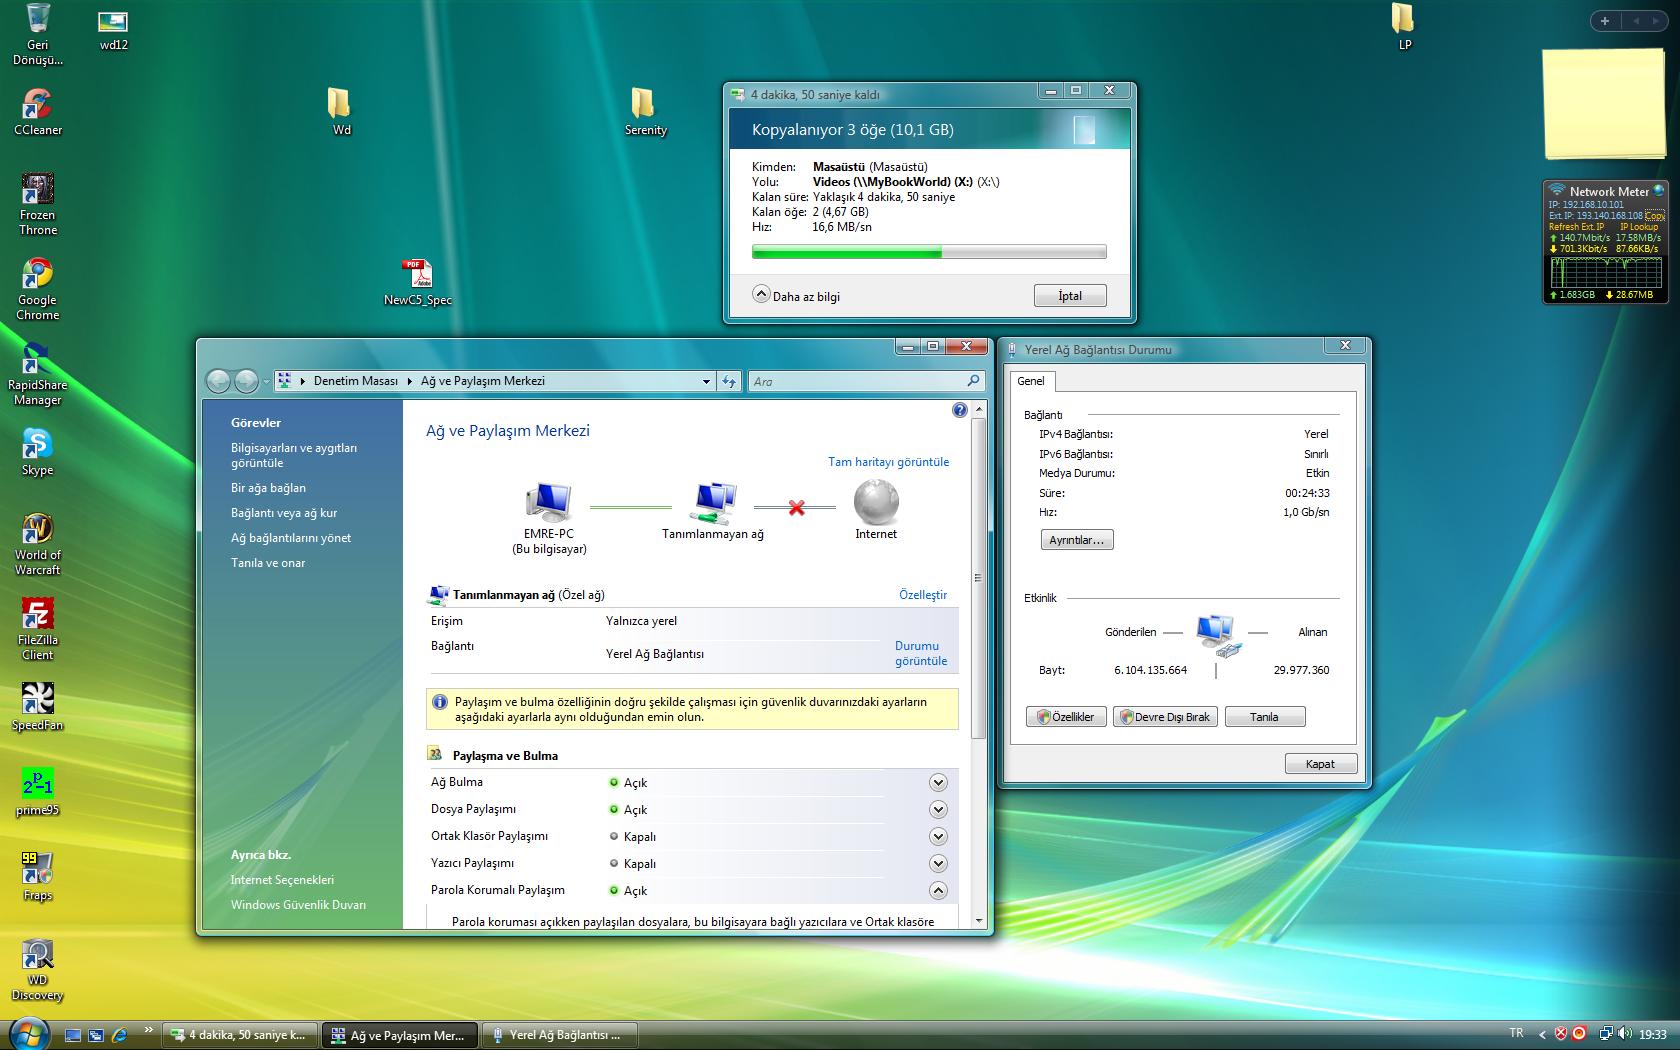This screenshot has height=1050, width=1680.
Task: Expand hidden quick launch items chevron
Action: (x=149, y=1030)
